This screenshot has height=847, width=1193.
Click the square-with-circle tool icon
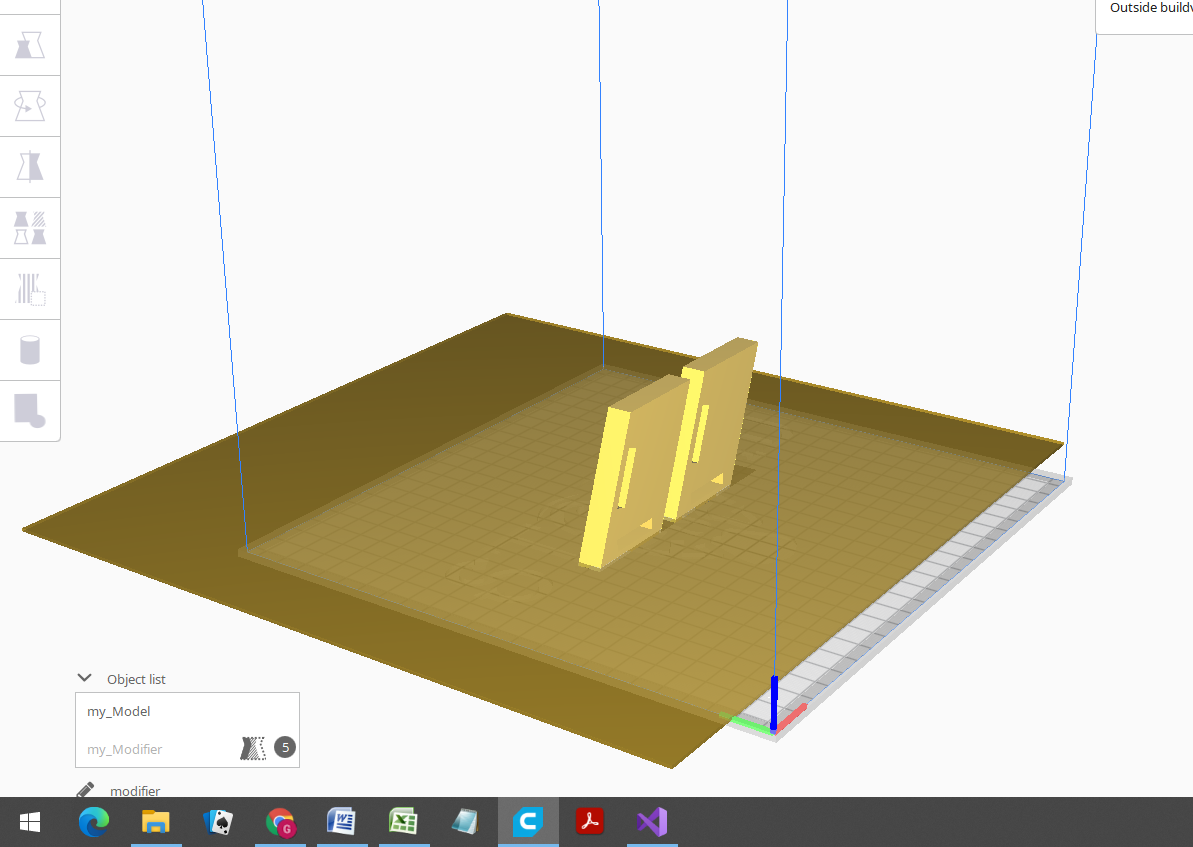click(30, 410)
